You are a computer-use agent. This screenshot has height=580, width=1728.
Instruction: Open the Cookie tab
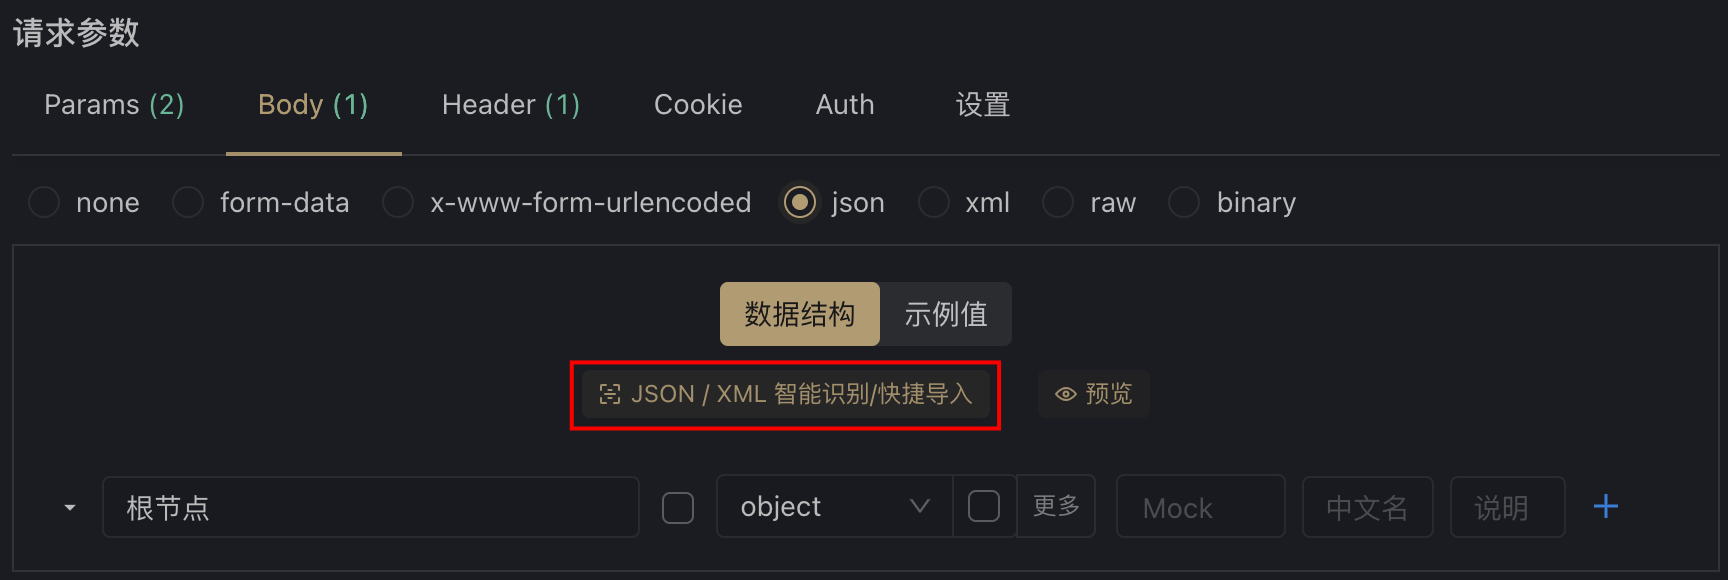pyautogui.click(x=698, y=105)
